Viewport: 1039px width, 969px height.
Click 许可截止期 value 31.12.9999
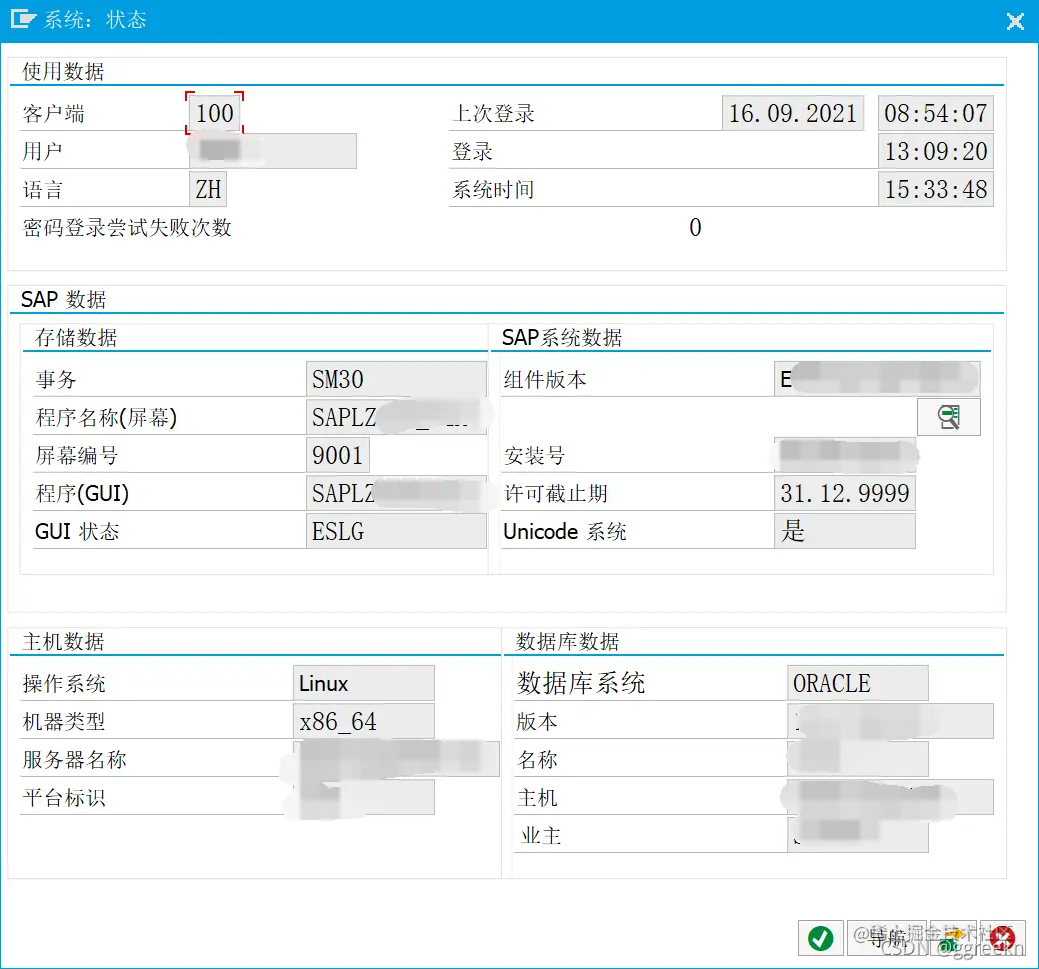(x=845, y=493)
